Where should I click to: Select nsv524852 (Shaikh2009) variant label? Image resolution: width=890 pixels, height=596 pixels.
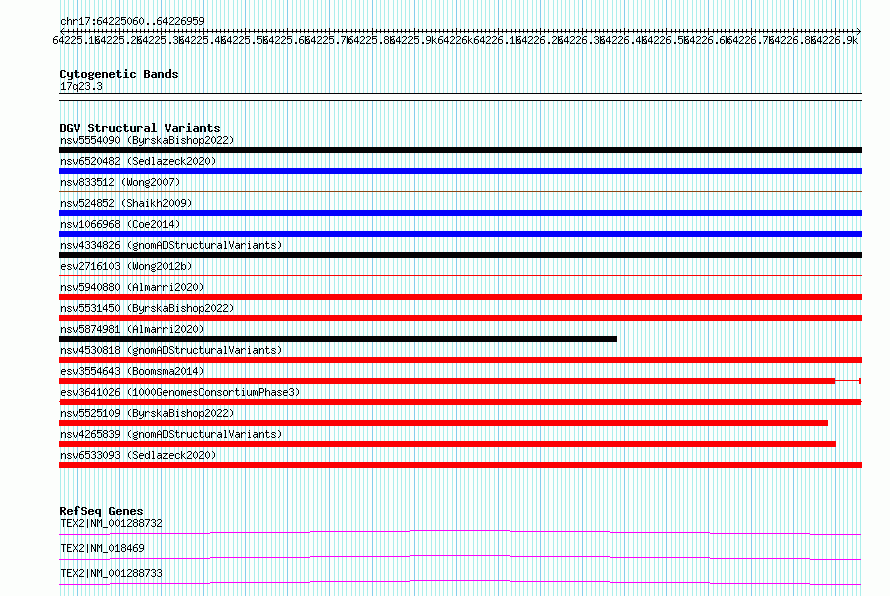(126, 203)
